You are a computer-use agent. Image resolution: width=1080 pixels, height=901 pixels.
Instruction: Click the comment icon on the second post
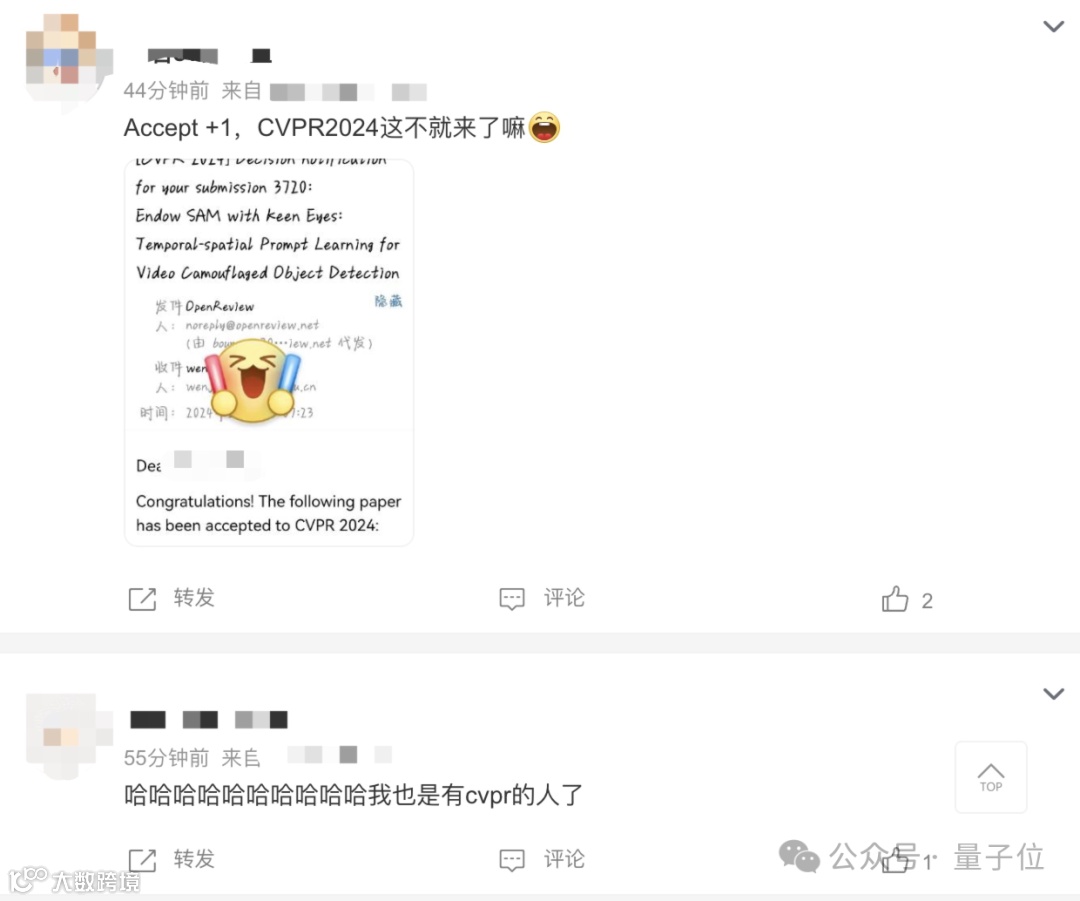click(x=512, y=860)
